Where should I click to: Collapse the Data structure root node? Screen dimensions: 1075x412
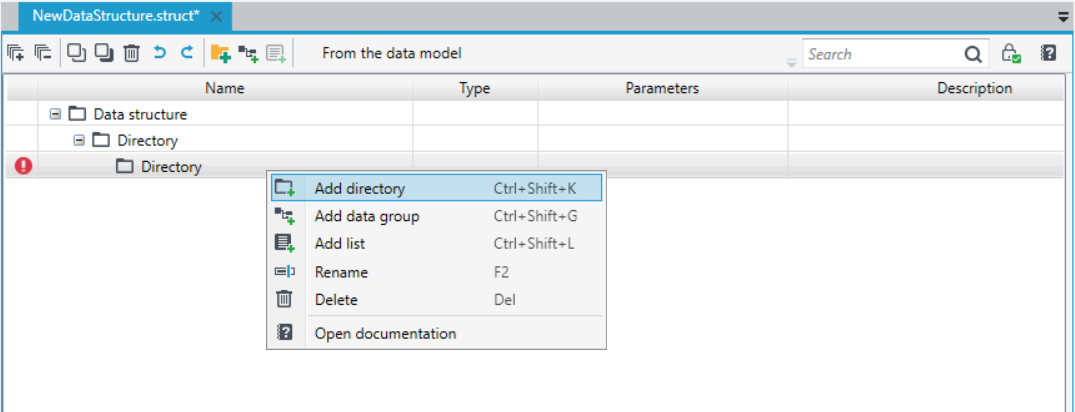tap(55, 114)
